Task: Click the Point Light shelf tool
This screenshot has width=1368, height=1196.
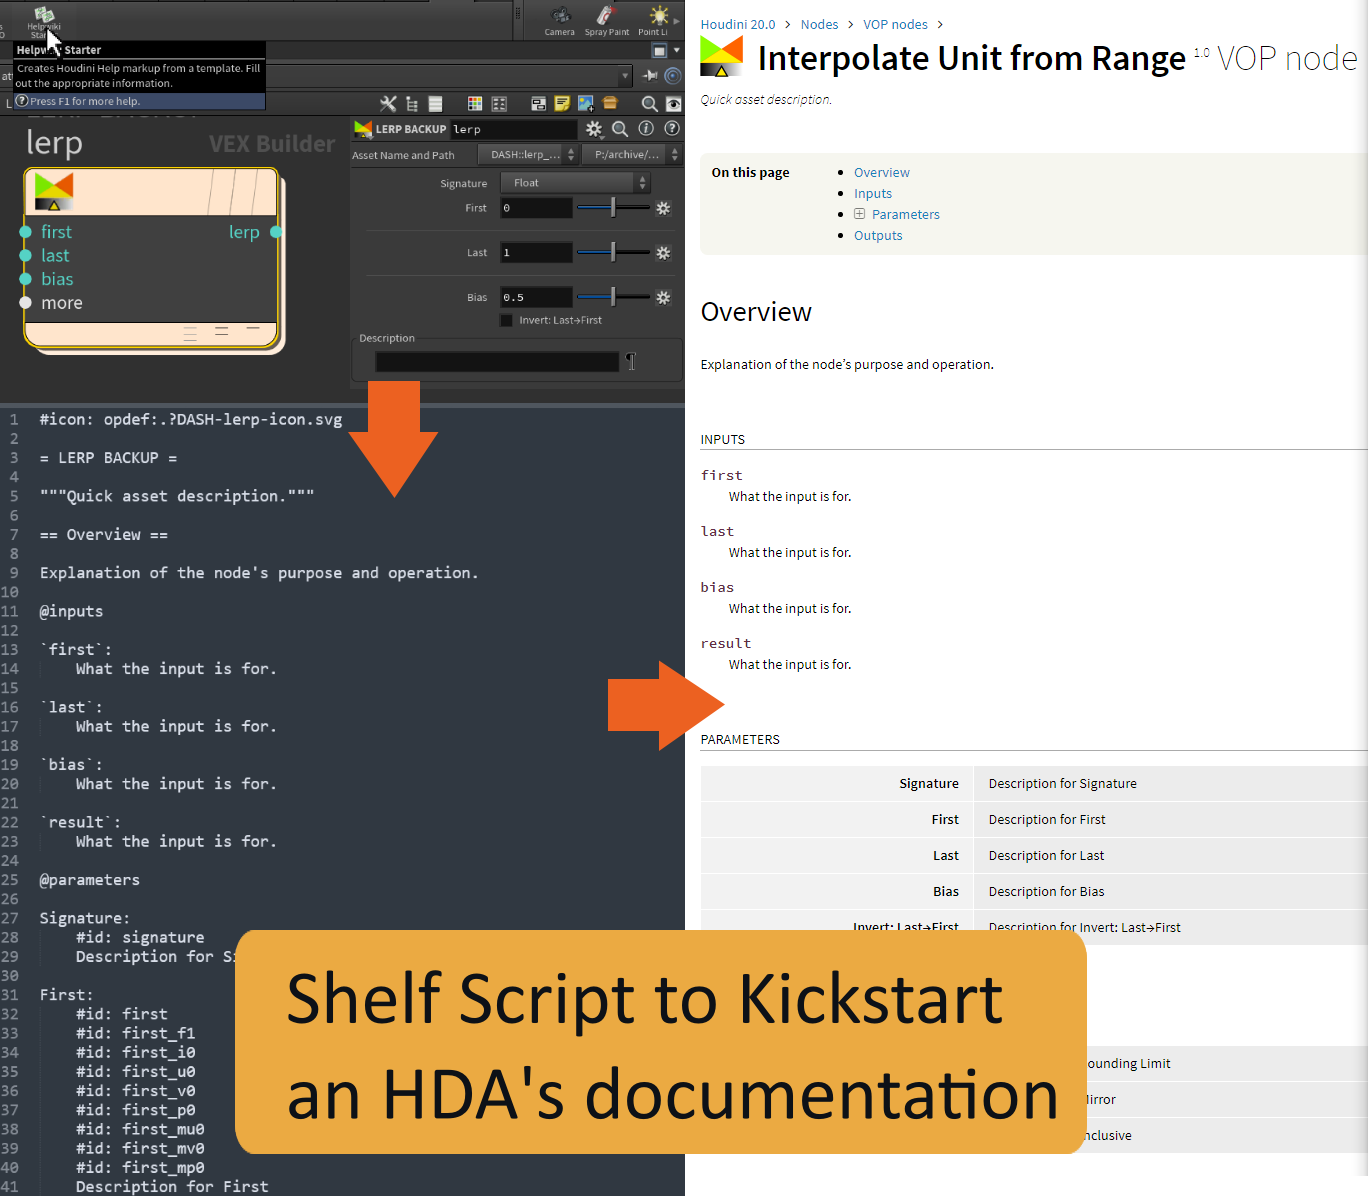Action: click(655, 21)
